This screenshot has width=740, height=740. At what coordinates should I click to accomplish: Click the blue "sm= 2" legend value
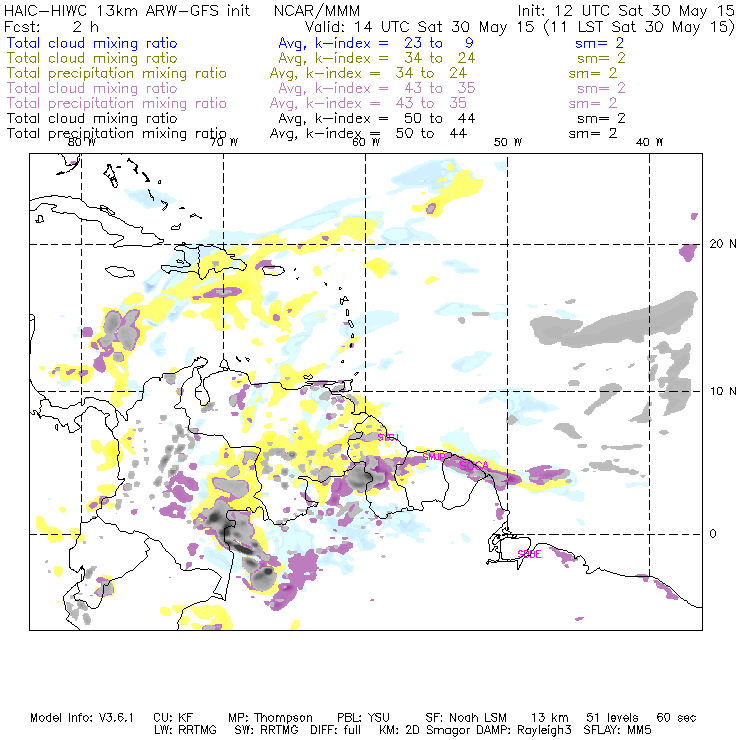click(599, 43)
